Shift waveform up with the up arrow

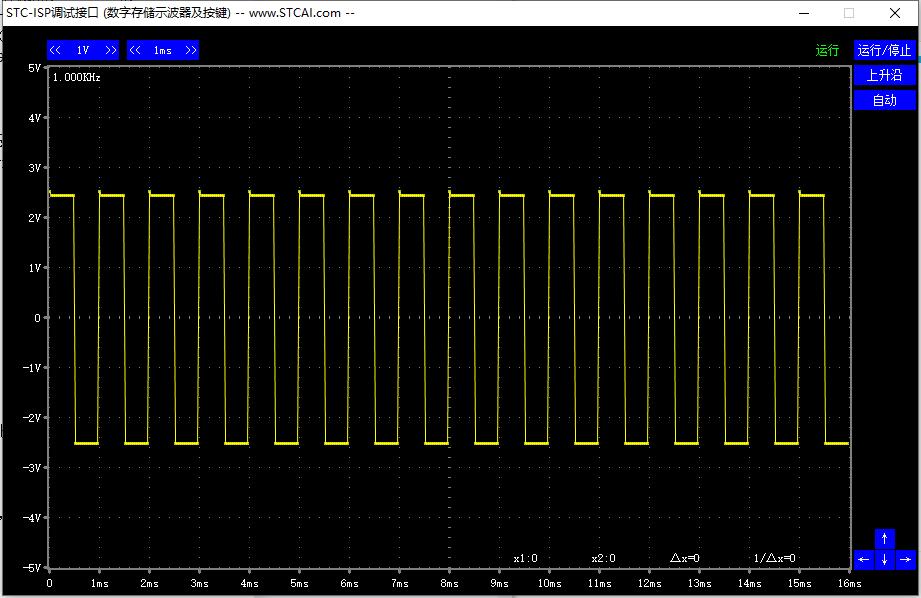884,538
